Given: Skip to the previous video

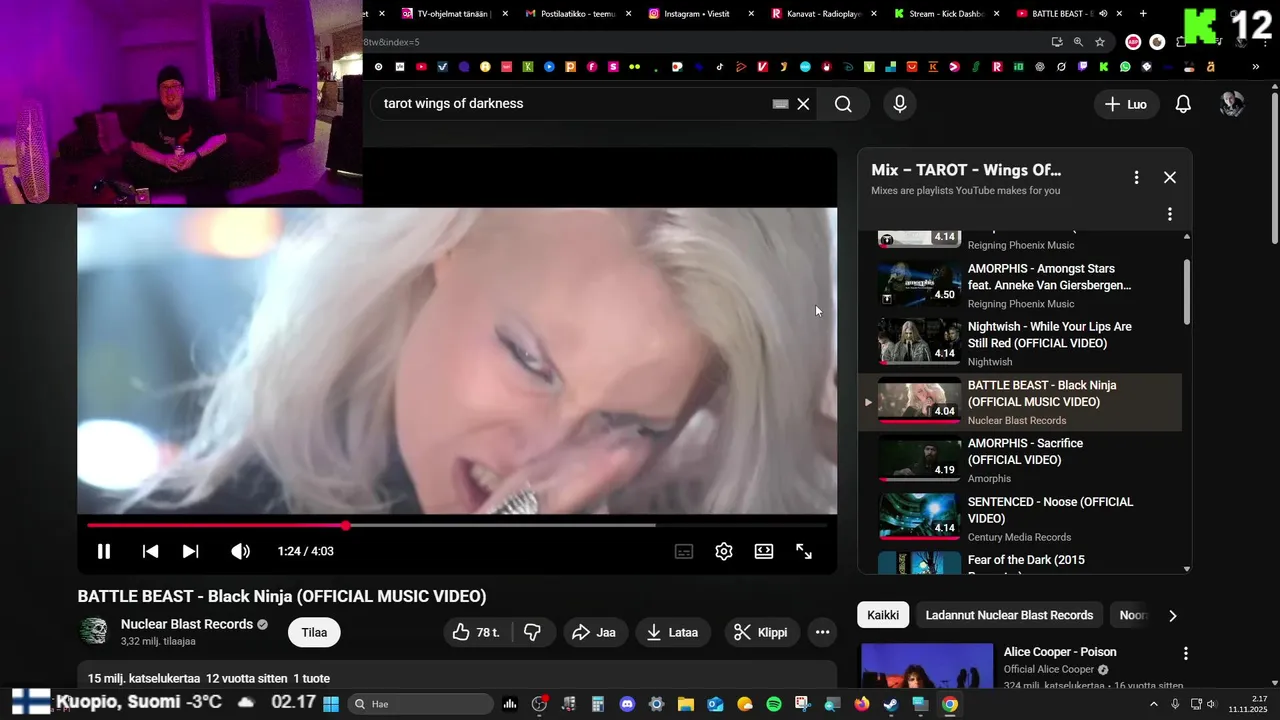Looking at the screenshot, I should [x=150, y=551].
